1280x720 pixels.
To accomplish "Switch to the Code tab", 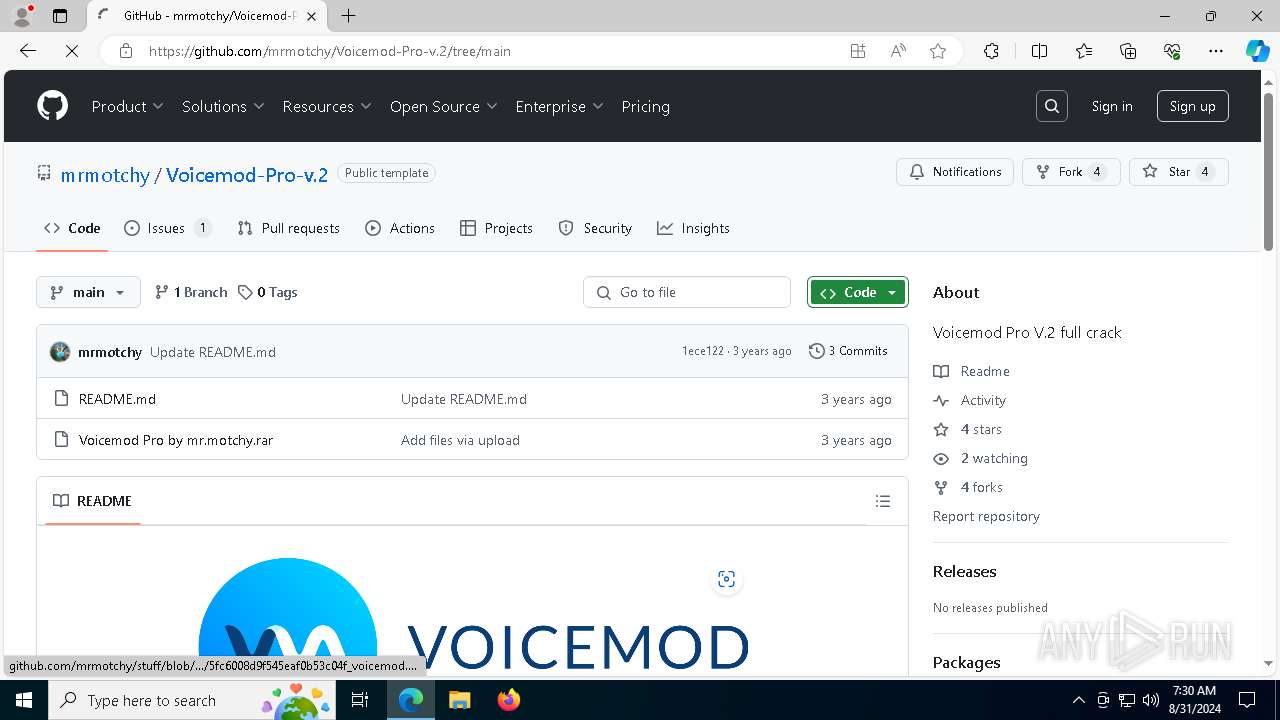I will click(72, 228).
